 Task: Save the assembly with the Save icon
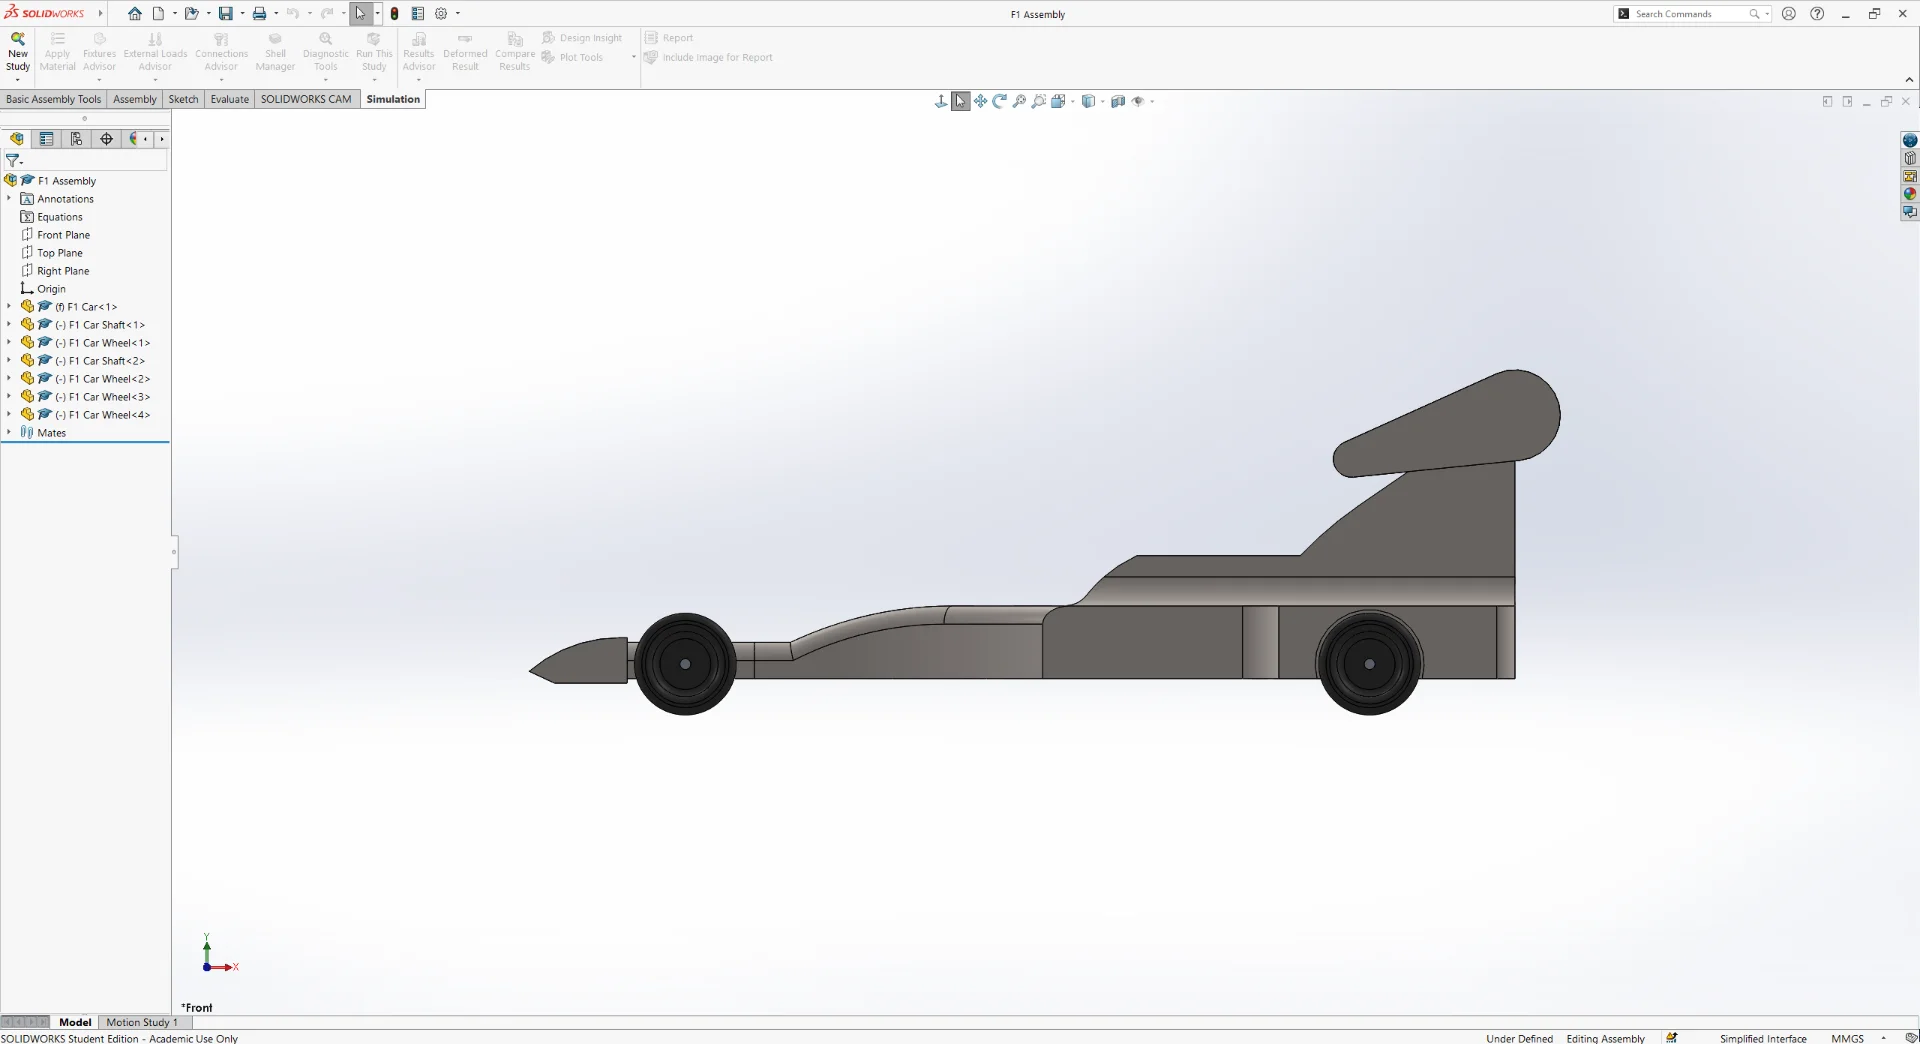[x=226, y=14]
